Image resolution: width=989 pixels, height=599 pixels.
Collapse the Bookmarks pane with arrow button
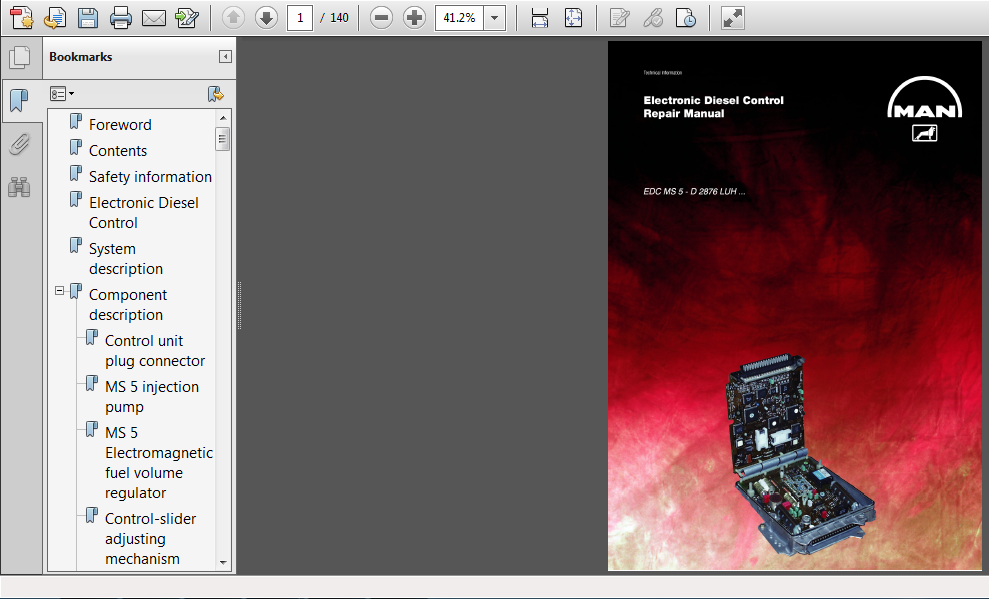click(225, 57)
